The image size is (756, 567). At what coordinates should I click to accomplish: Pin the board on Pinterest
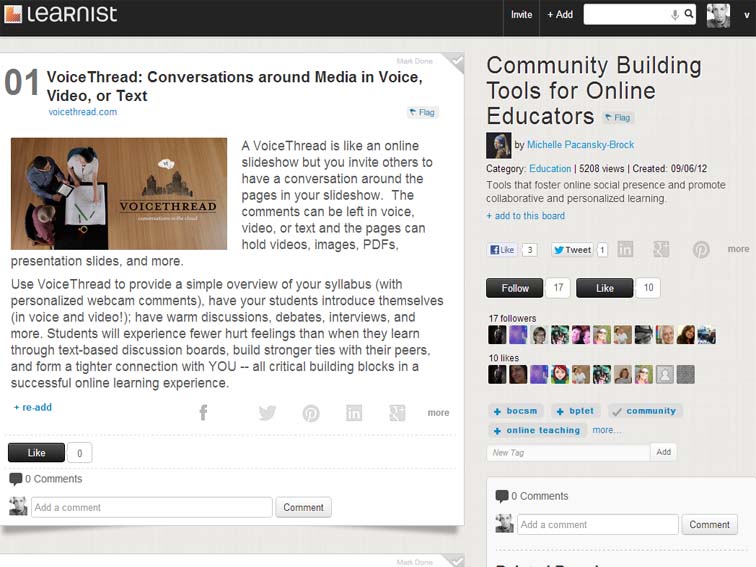701,249
